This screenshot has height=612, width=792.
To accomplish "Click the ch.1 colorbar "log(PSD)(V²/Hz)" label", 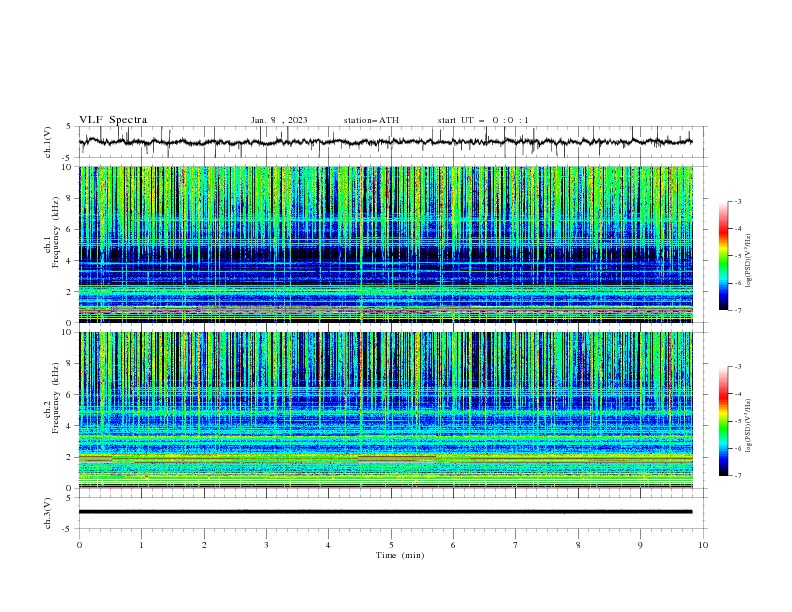I will [x=749, y=261].
